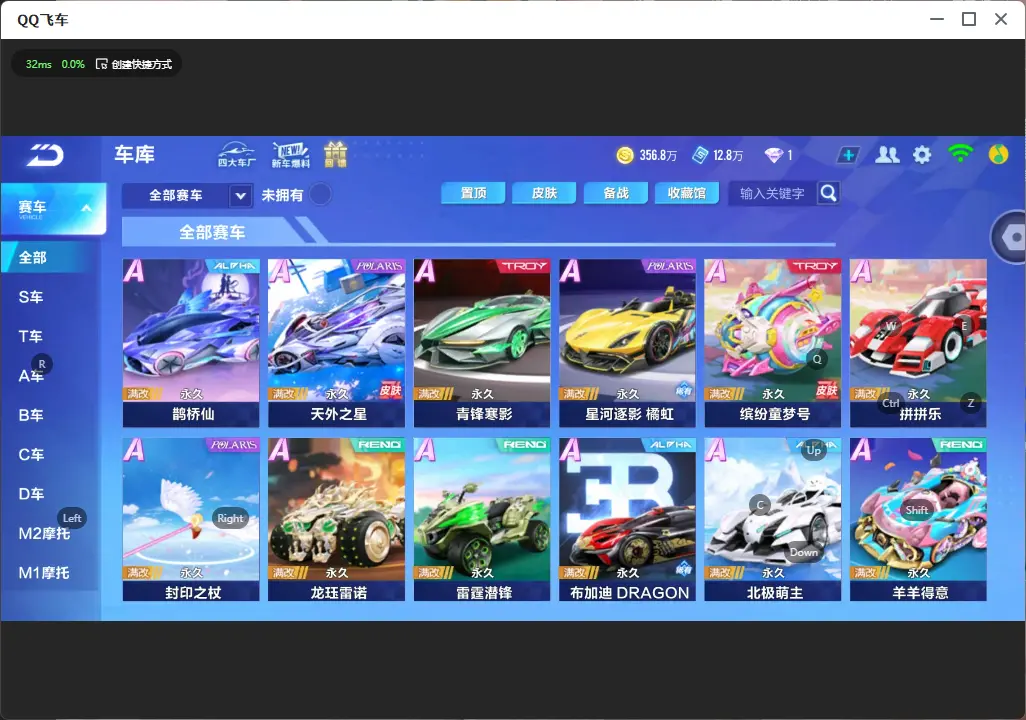Click the pink diamond currency icon

(773, 155)
